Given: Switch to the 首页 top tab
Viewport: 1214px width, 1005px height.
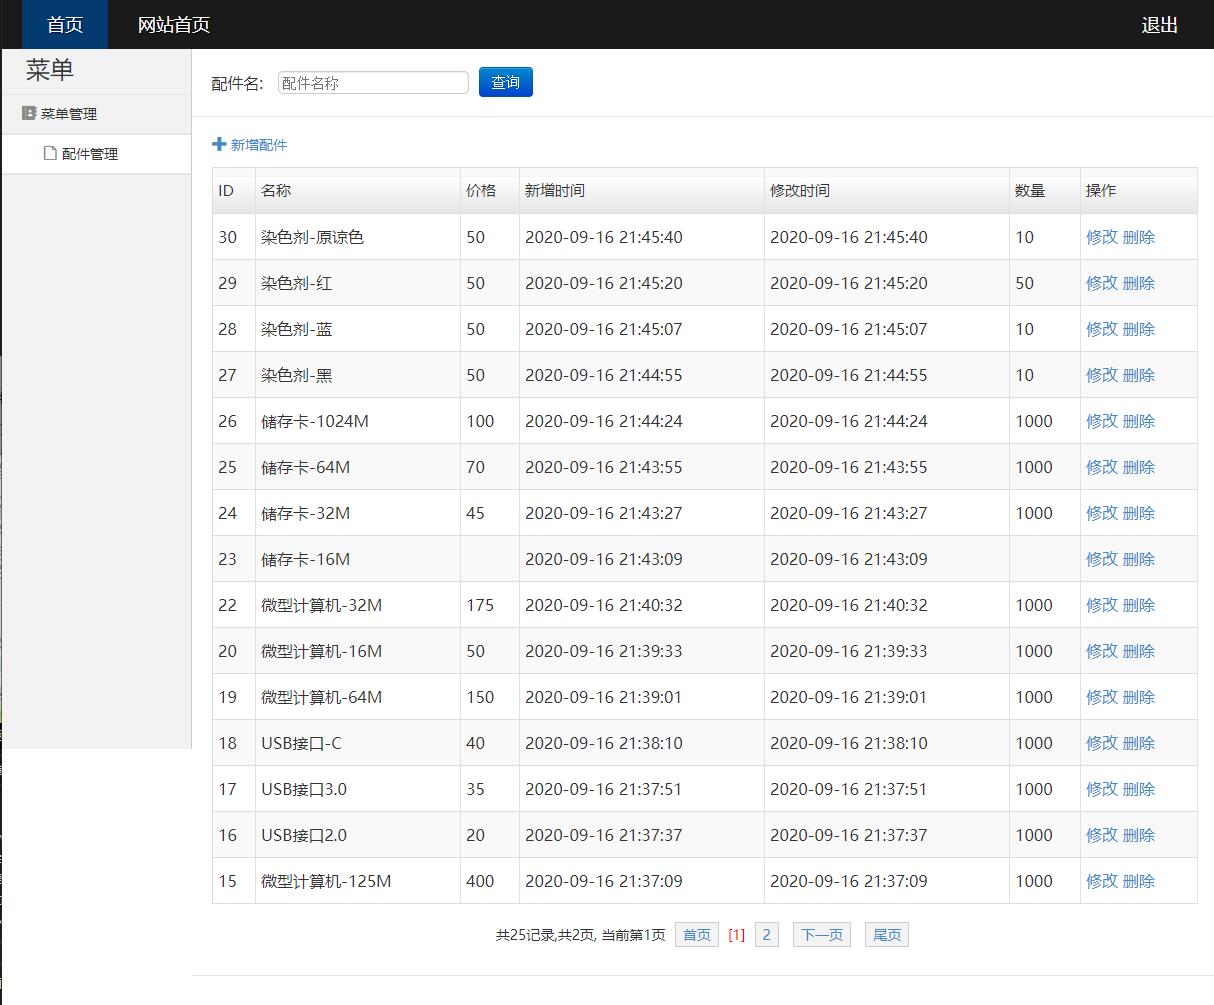Looking at the screenshot, I should click(x=65, y=25).
